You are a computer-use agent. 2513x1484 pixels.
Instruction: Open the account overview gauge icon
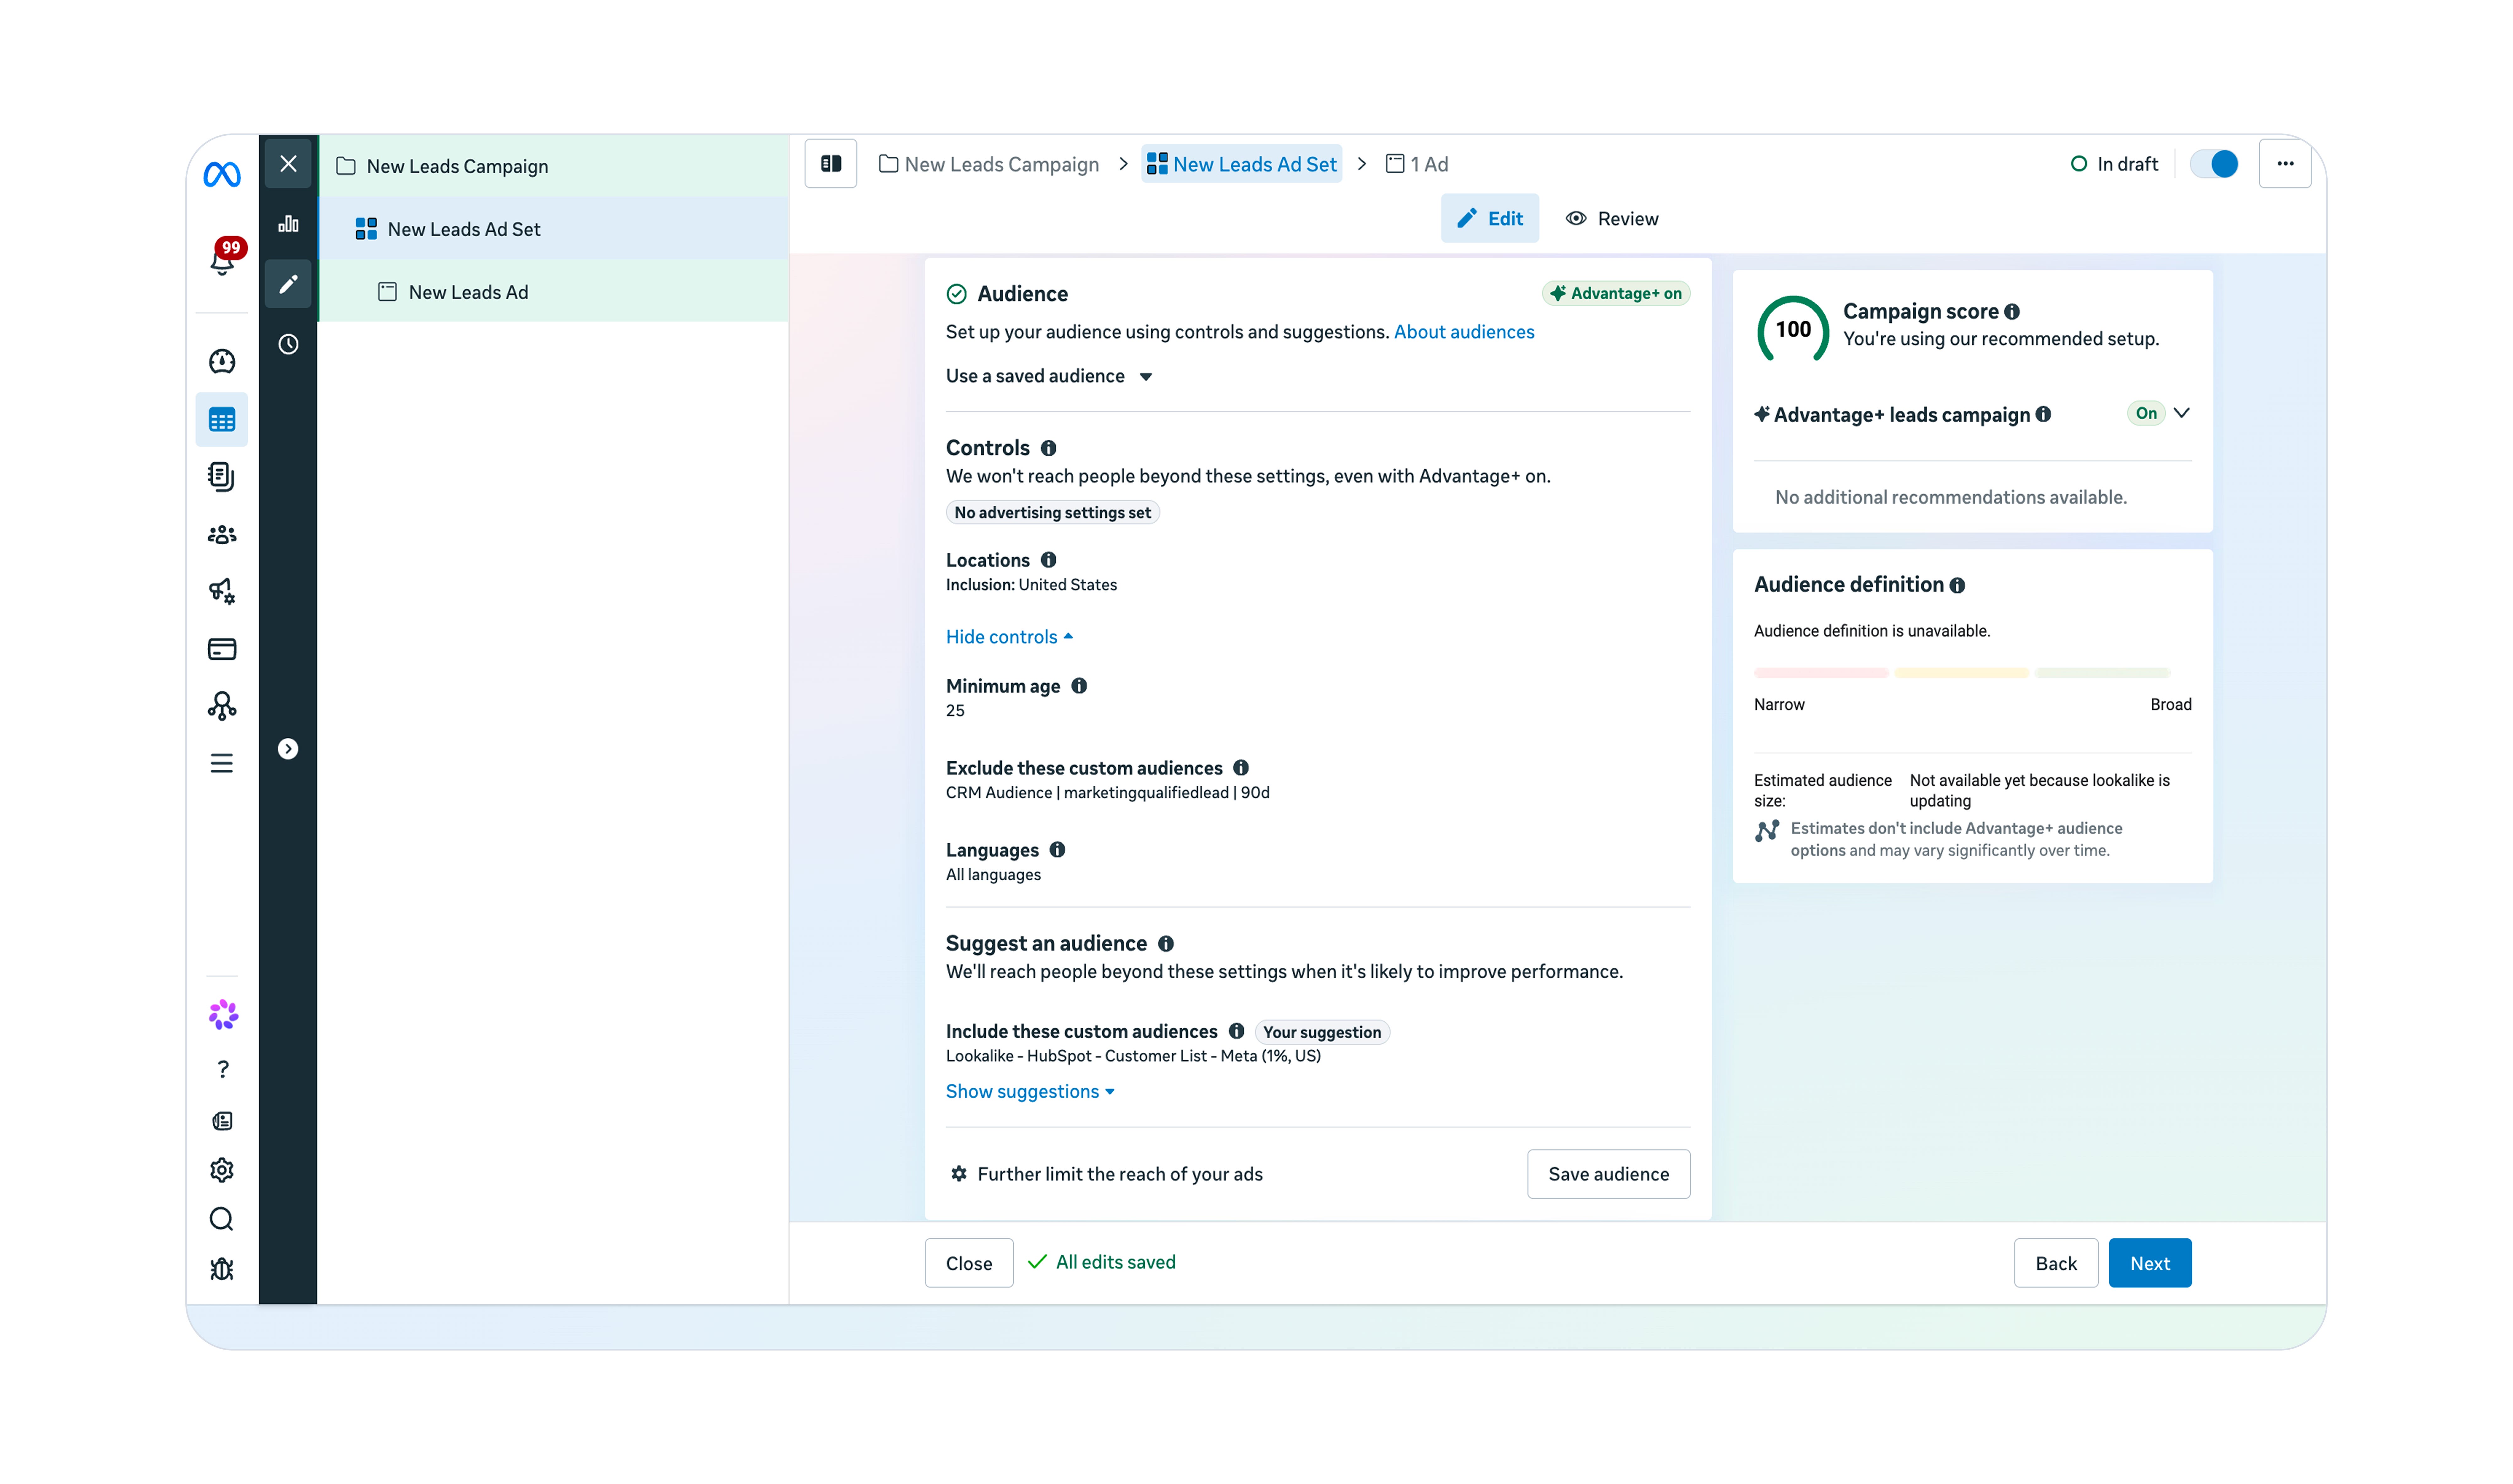coord(222,361)
